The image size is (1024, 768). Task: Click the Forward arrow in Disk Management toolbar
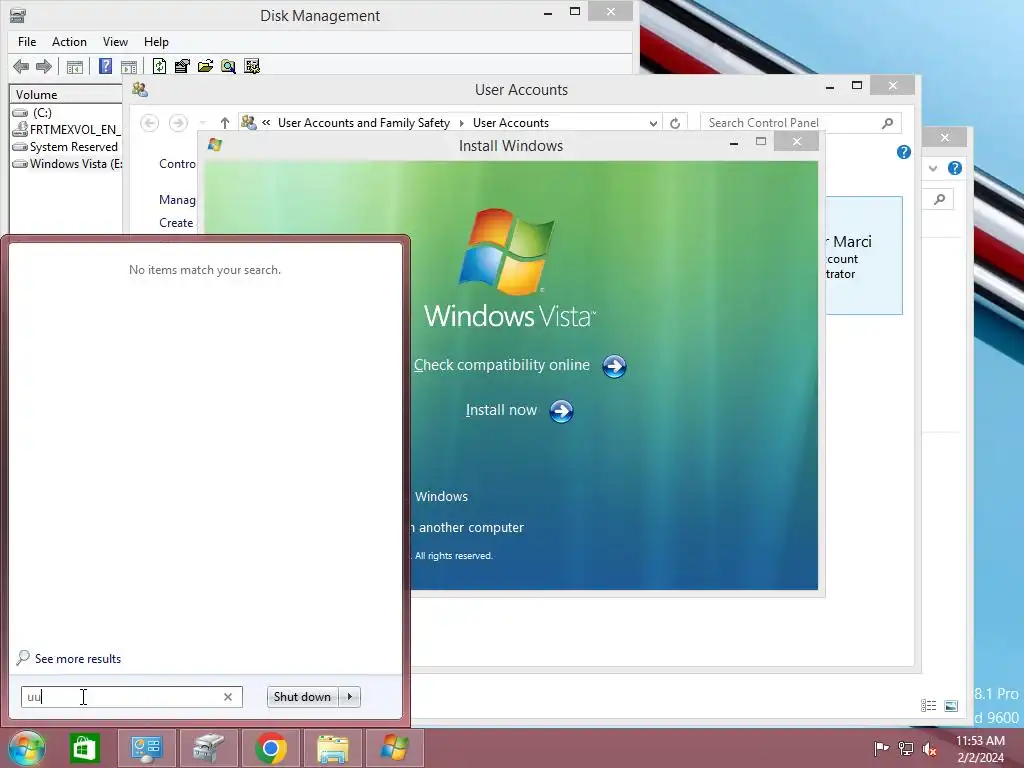44,66
